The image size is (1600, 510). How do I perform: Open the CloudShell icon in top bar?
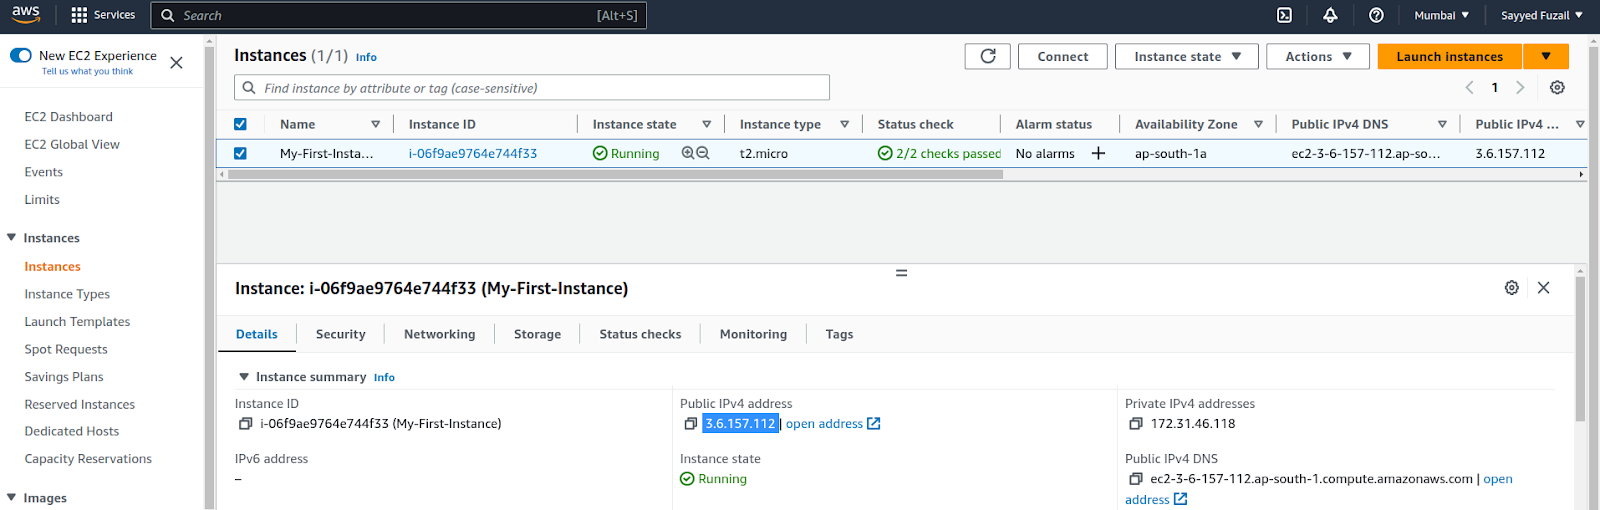[1284, 15]
